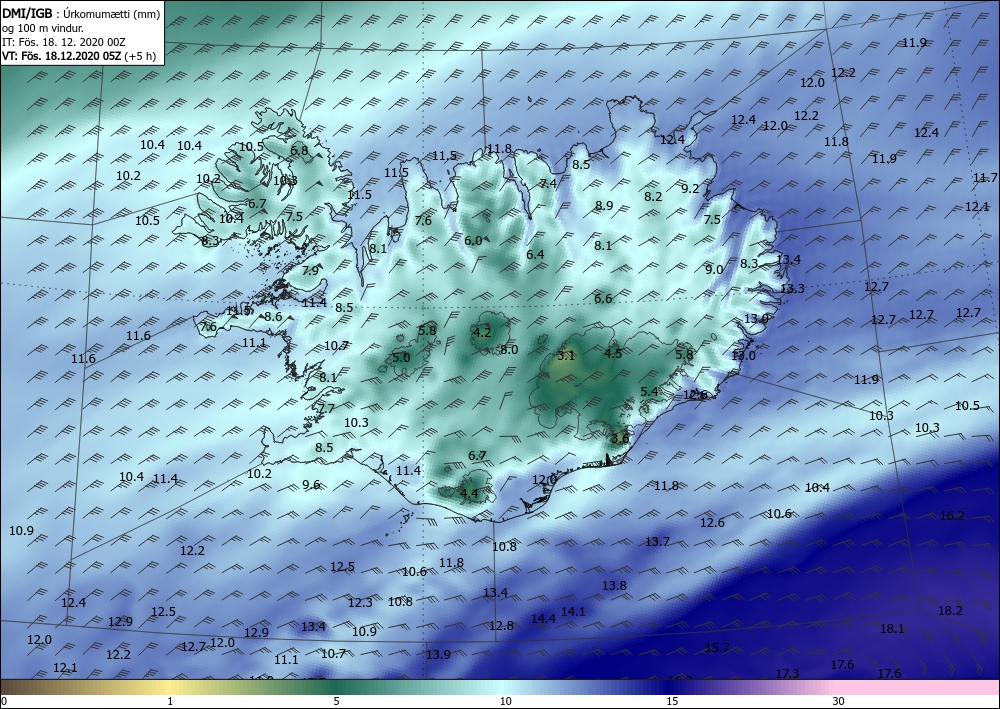The height and width of the screenshot is (709, 1000).
Task: Click the colour scale tick label '15'
Action: click(x=672, y=701)
